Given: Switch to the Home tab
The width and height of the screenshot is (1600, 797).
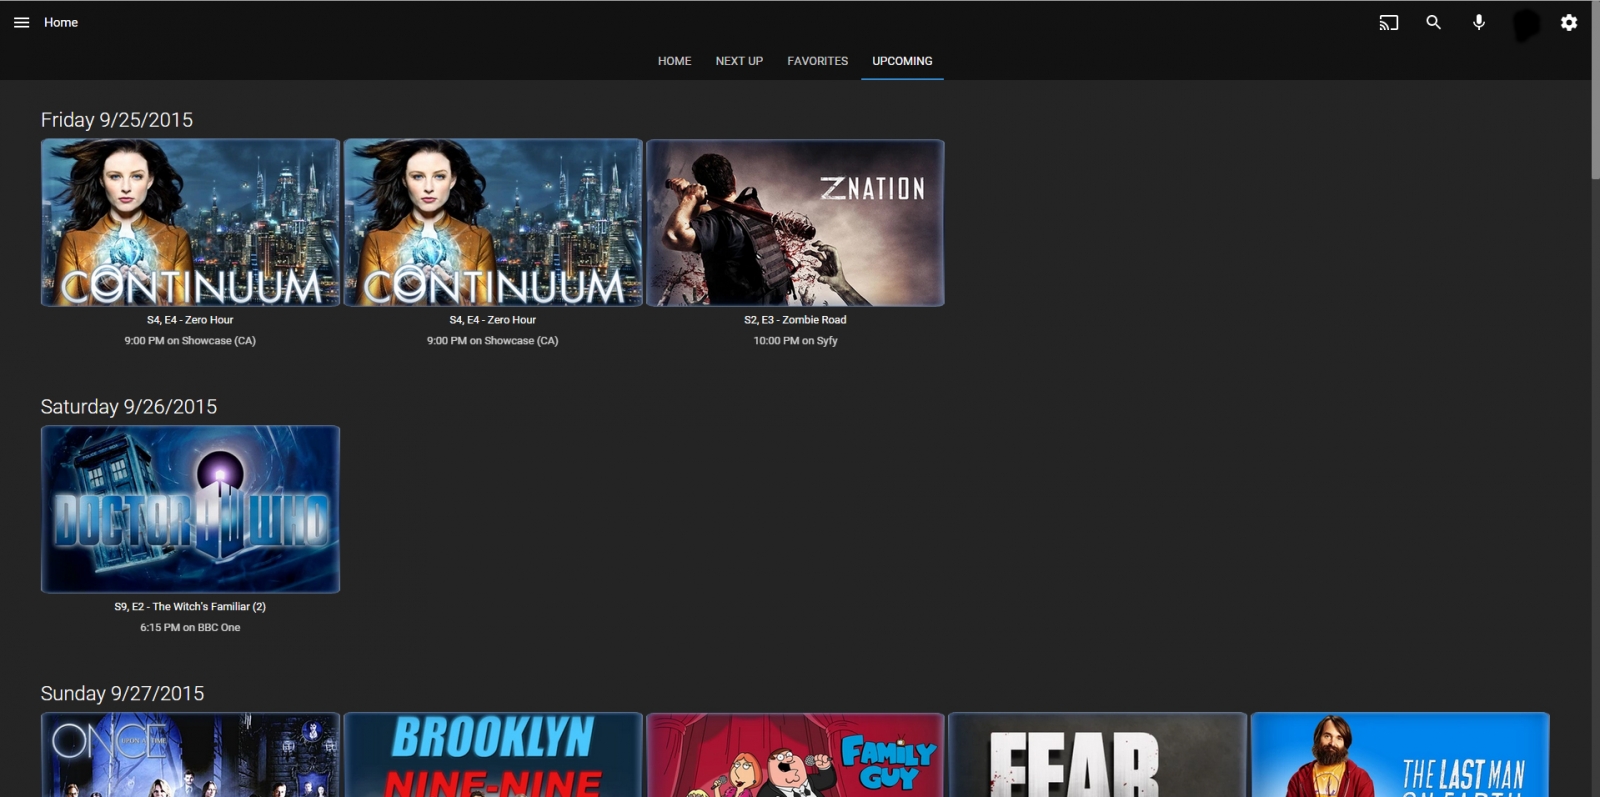Looking at the screenshot, I should (674, 61).
